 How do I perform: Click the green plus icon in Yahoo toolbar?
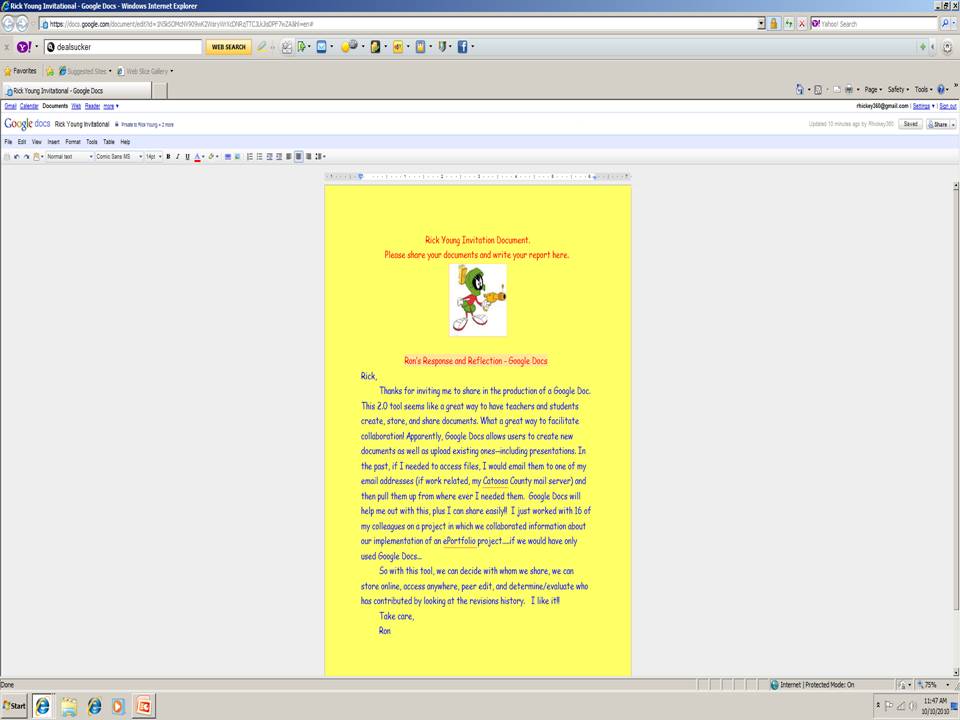pyautogui.click(x=923, y=47)
